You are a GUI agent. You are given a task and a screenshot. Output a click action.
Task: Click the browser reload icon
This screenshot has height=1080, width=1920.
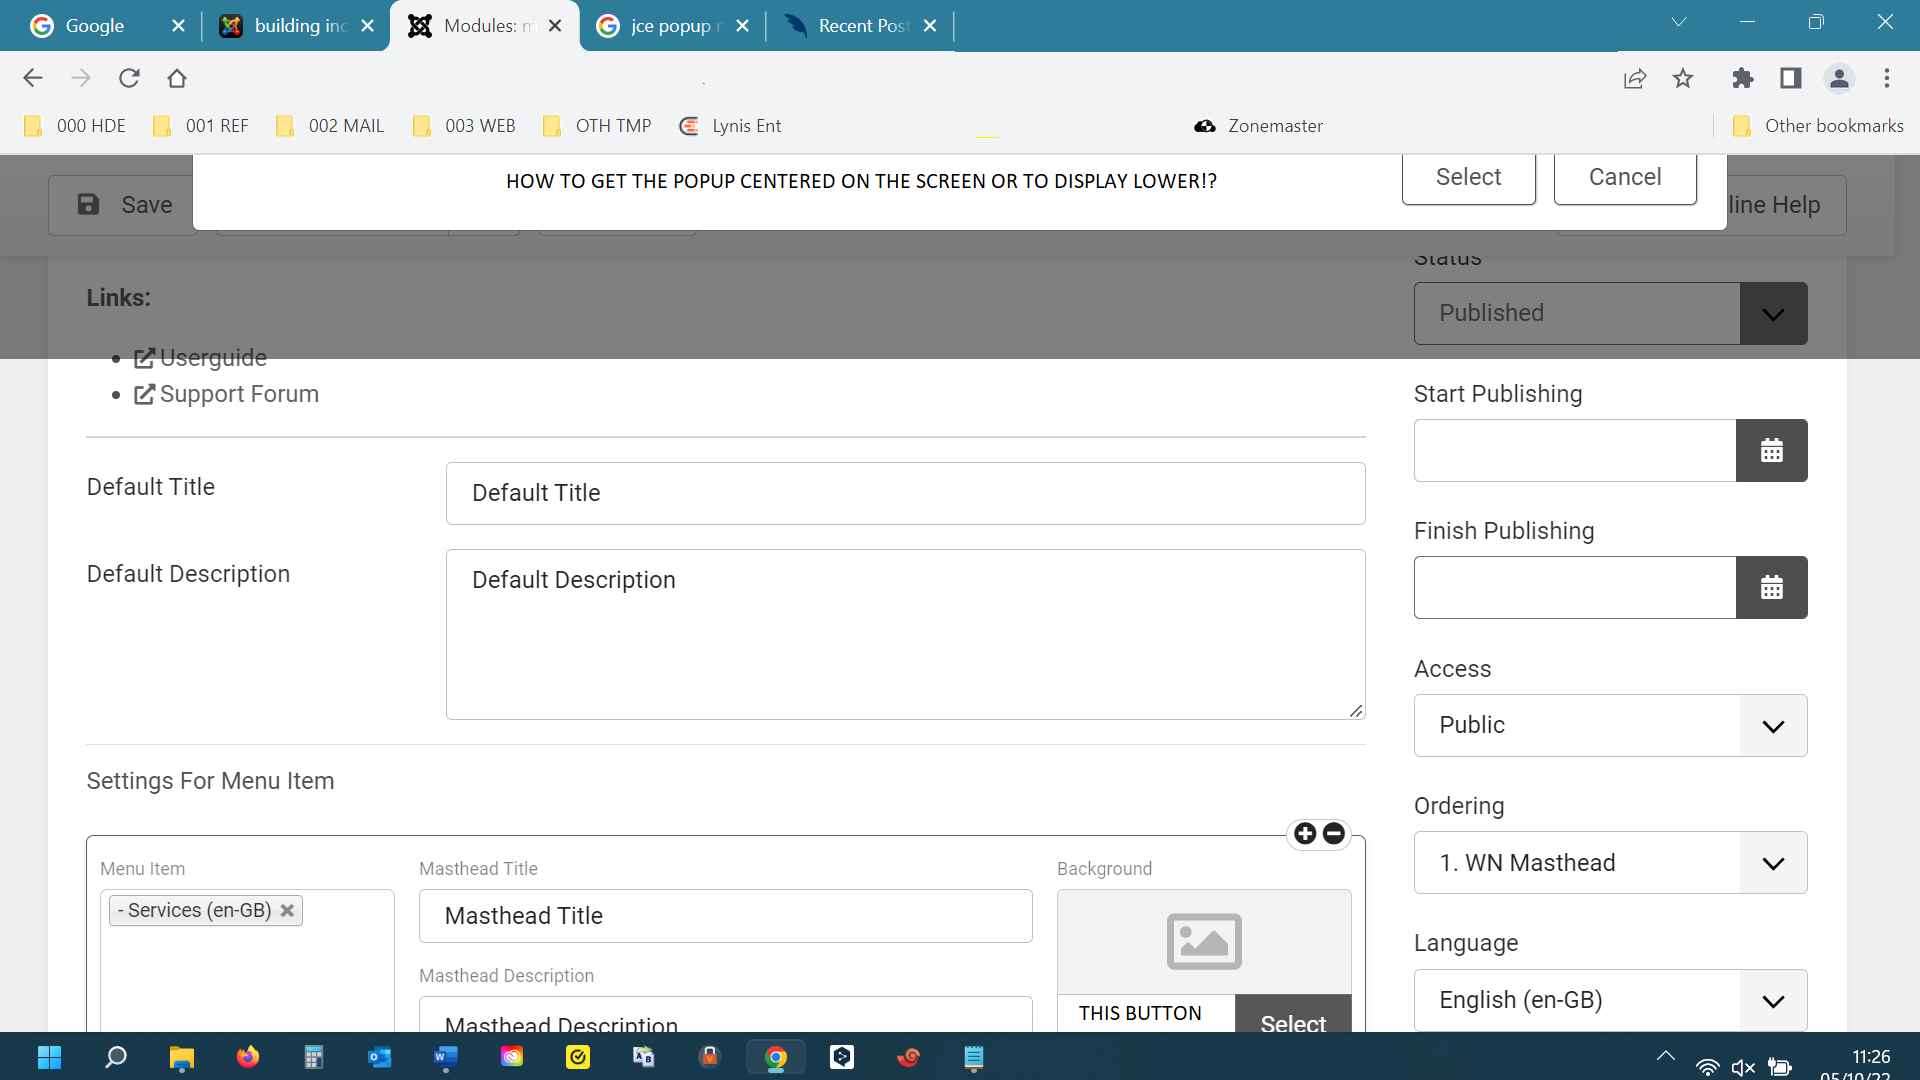click(x=129, y=78)
